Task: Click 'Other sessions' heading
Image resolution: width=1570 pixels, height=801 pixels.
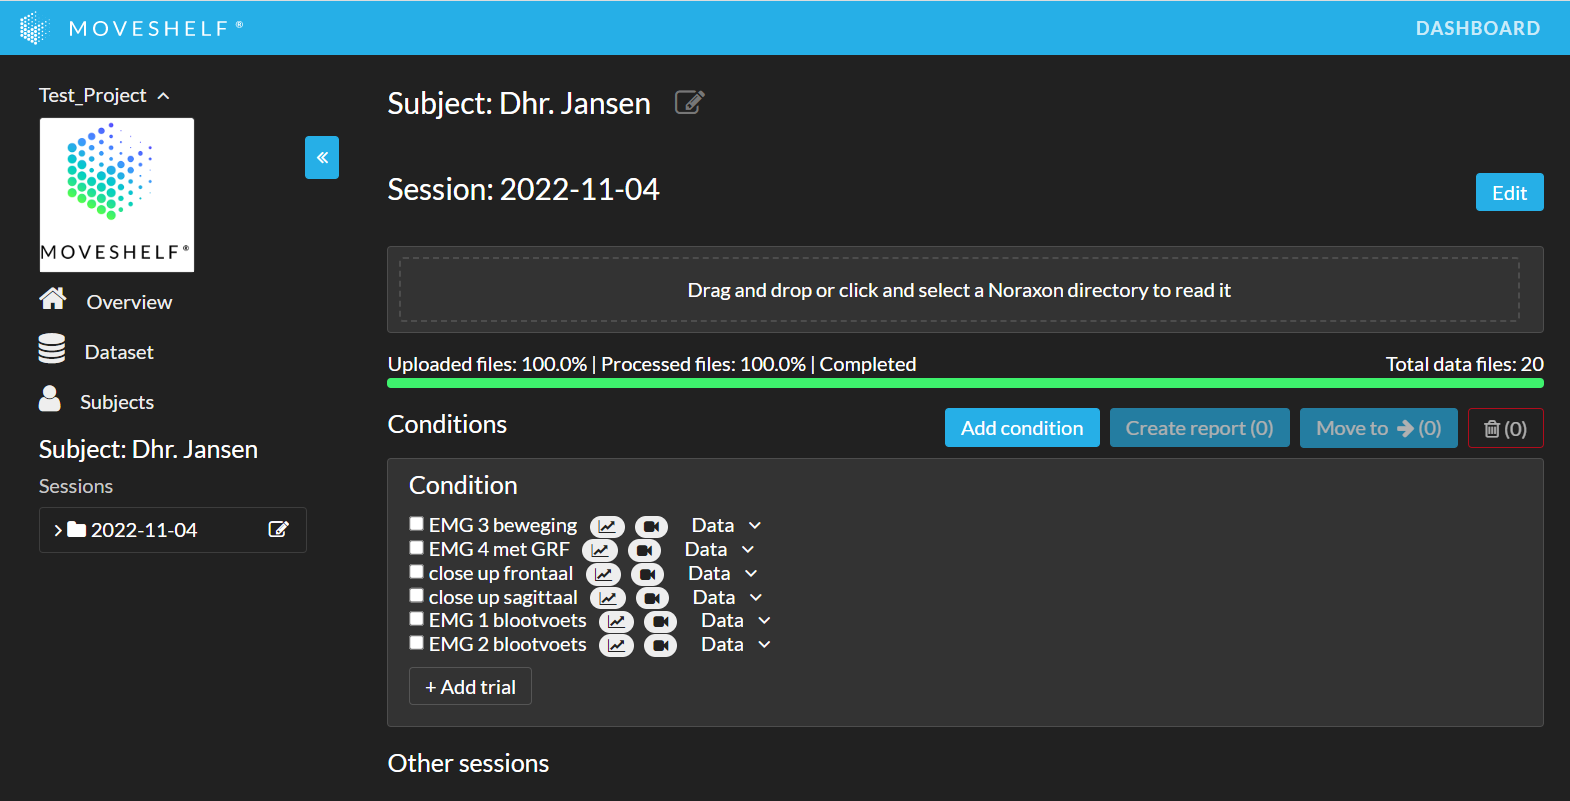Action: (468, 763)
